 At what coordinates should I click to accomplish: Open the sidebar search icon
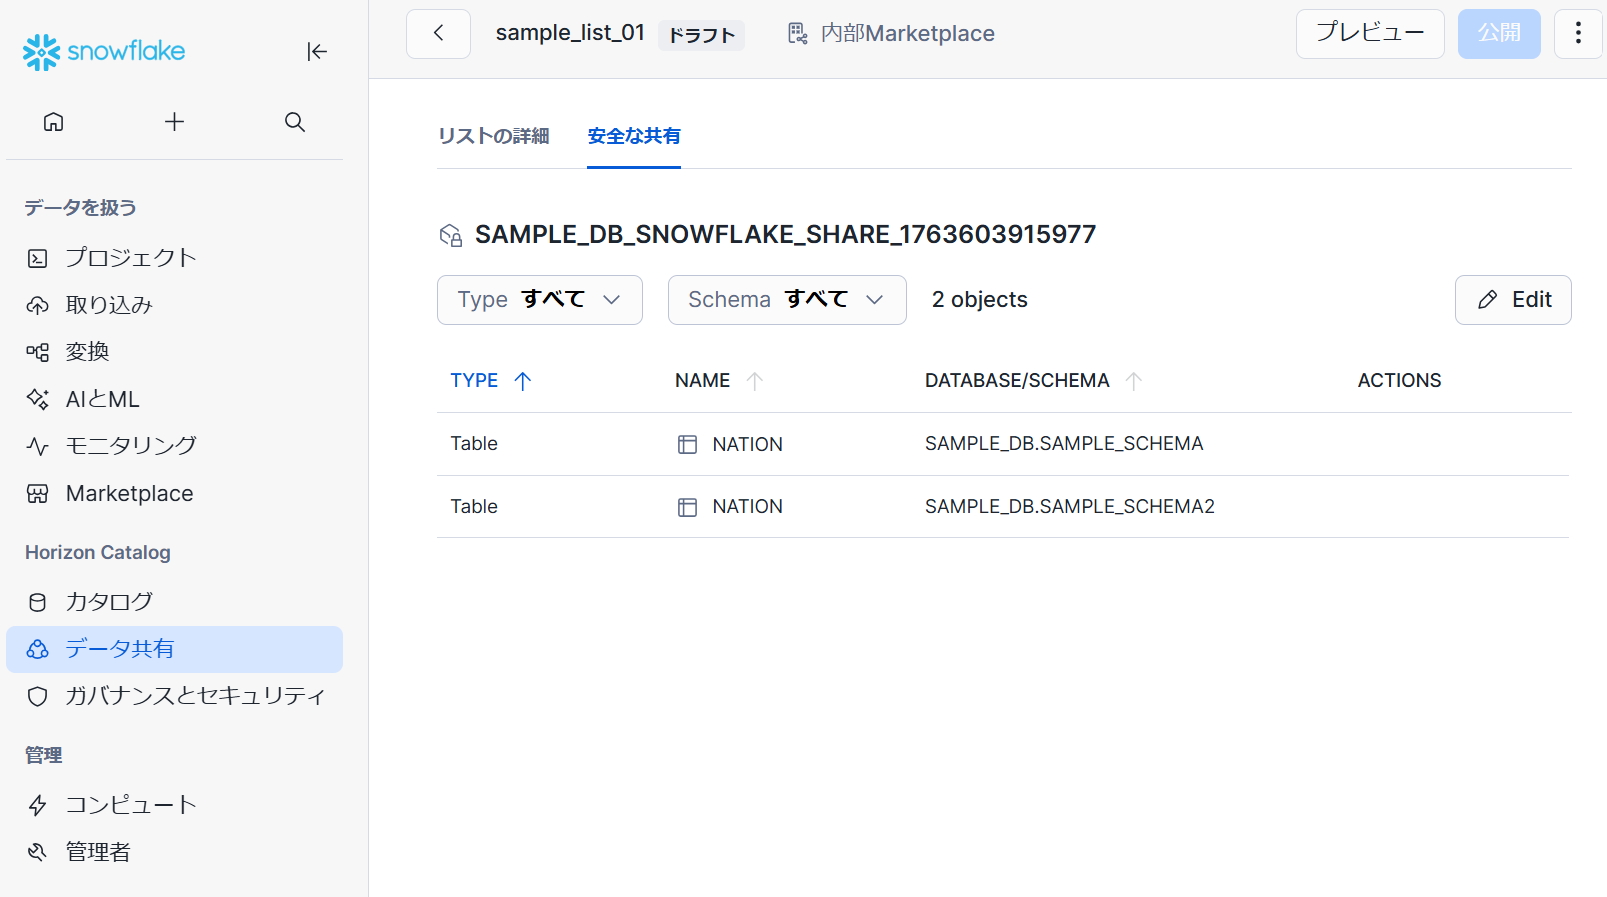[294, 122]
